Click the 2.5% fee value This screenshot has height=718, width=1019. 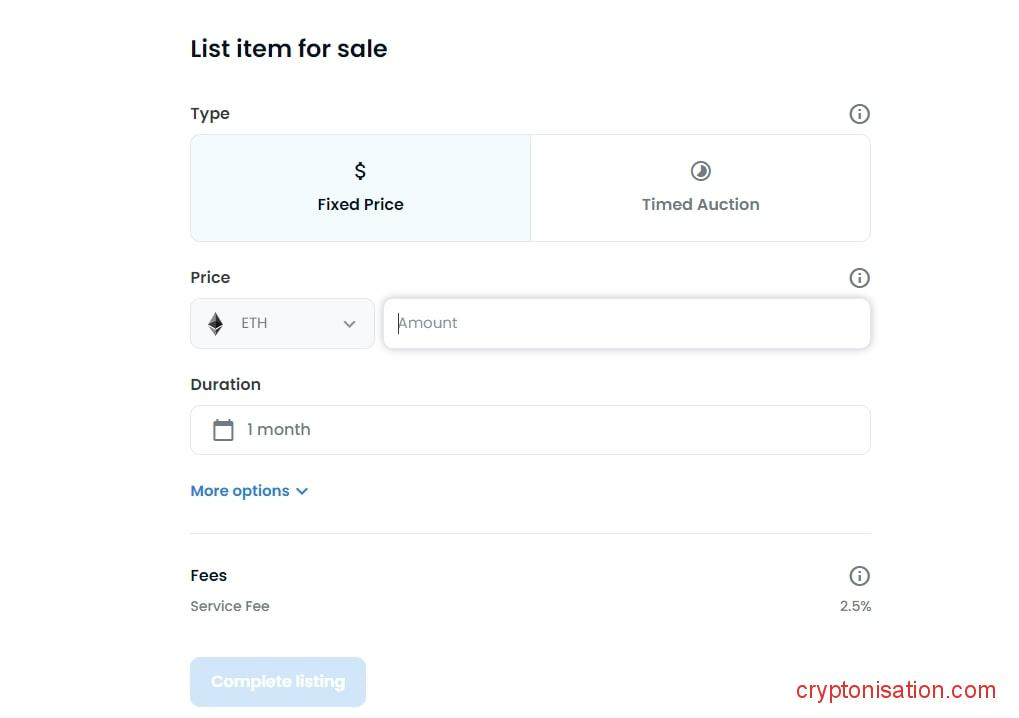click(x=855, y=606)
